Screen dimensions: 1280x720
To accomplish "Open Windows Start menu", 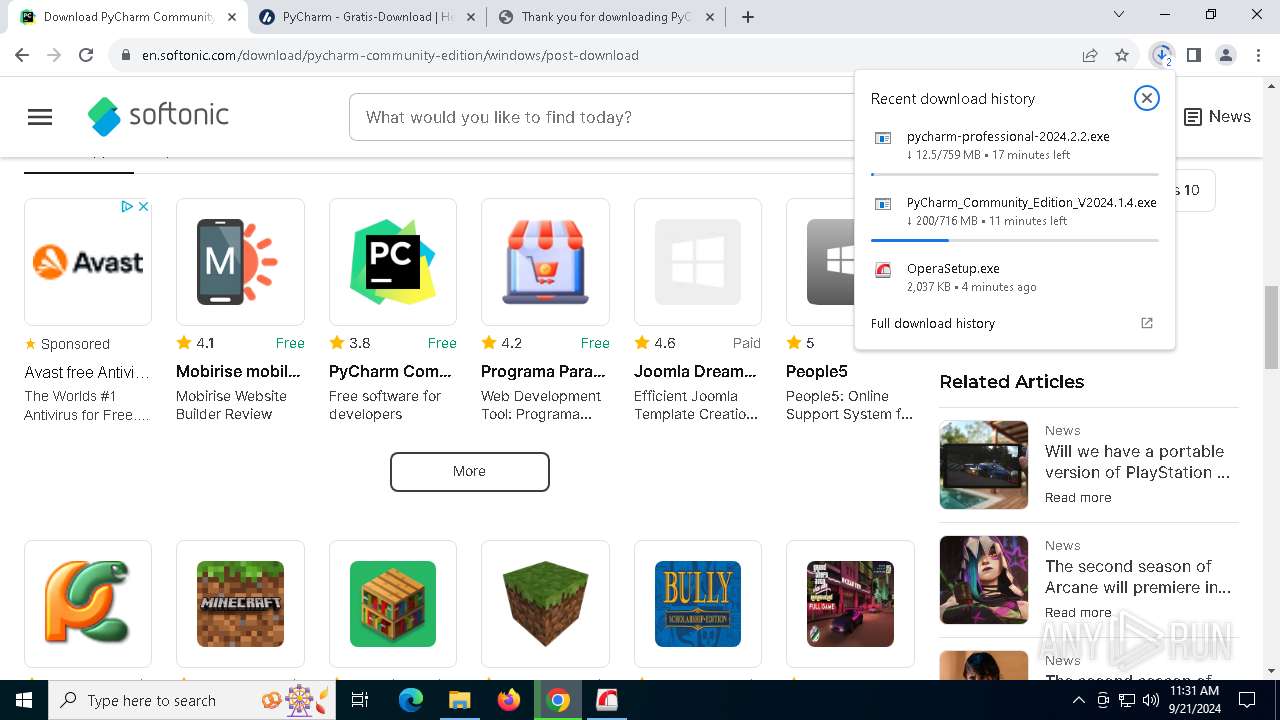I will click(x=23, y=700).
